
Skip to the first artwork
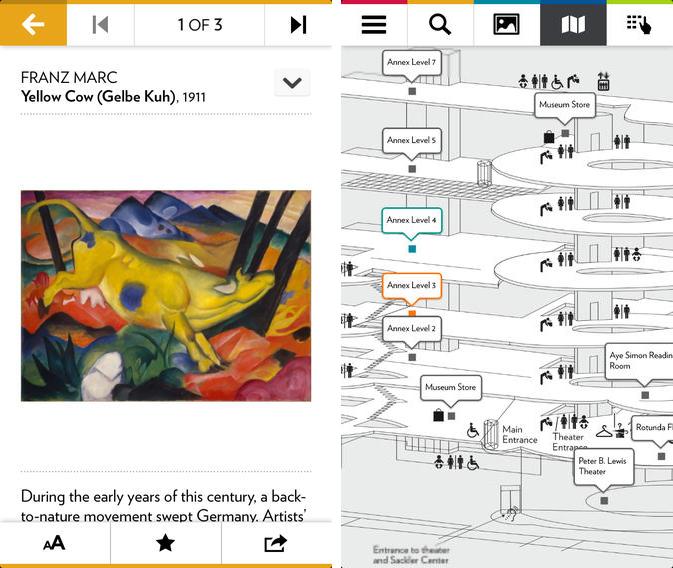(x=100, y=24)
